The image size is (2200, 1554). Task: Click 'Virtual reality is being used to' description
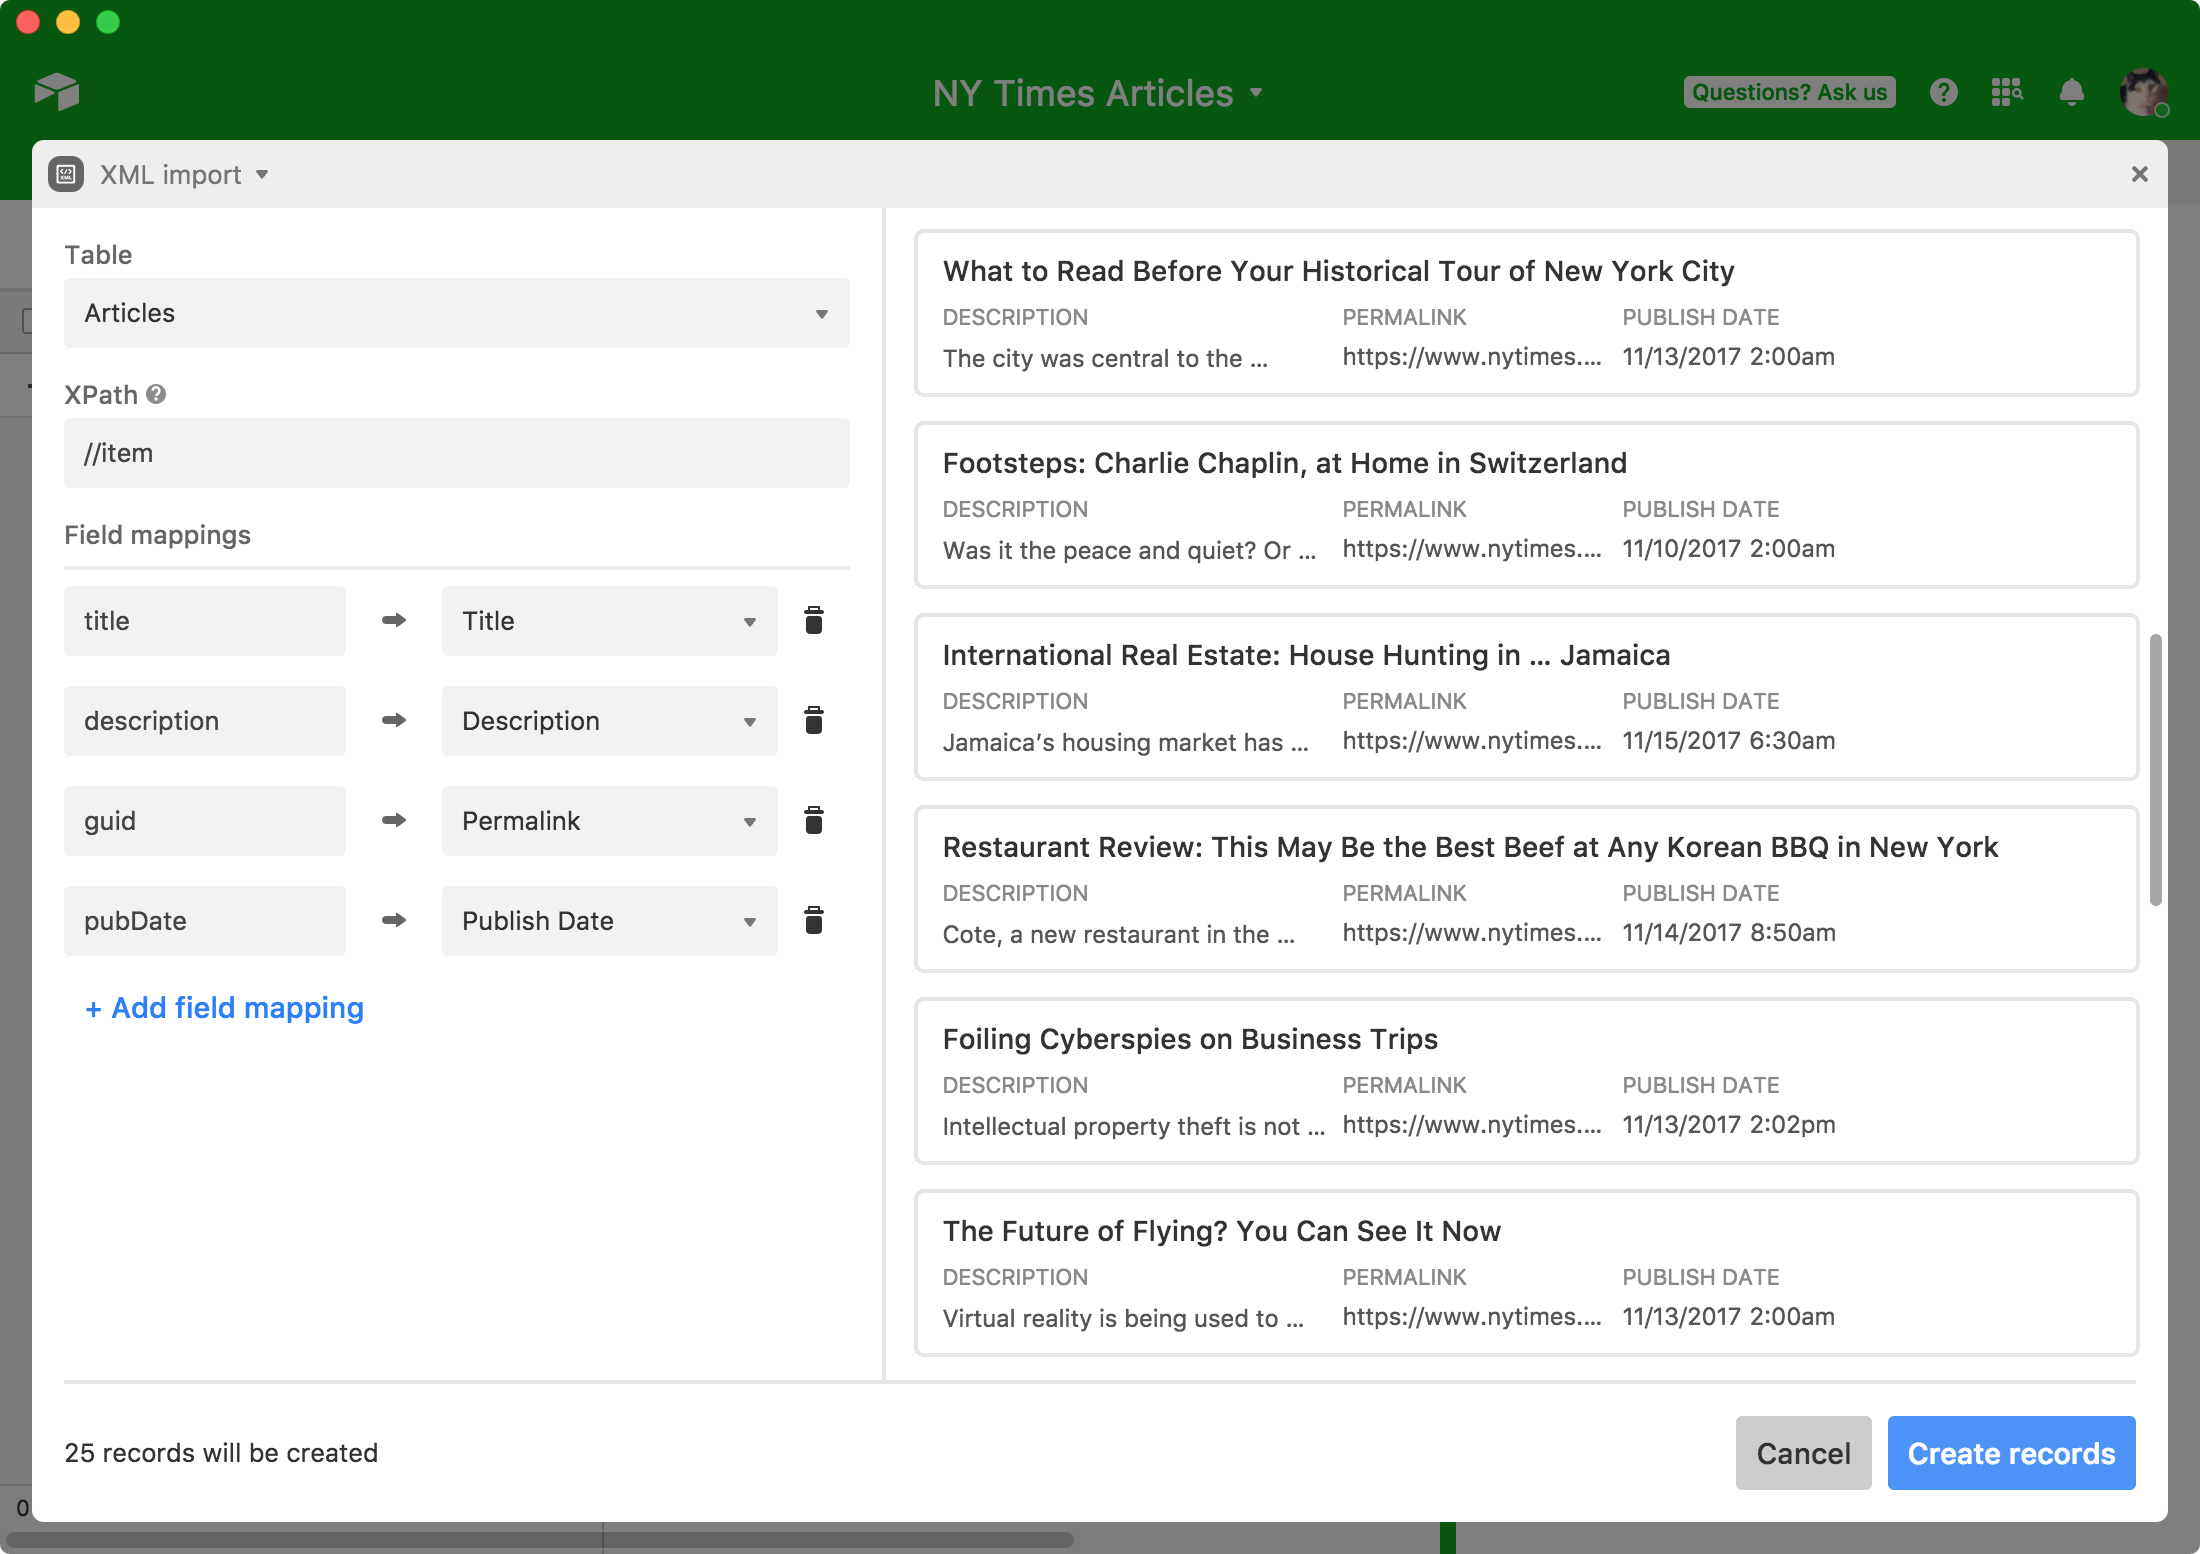tap(1123, 1318)
